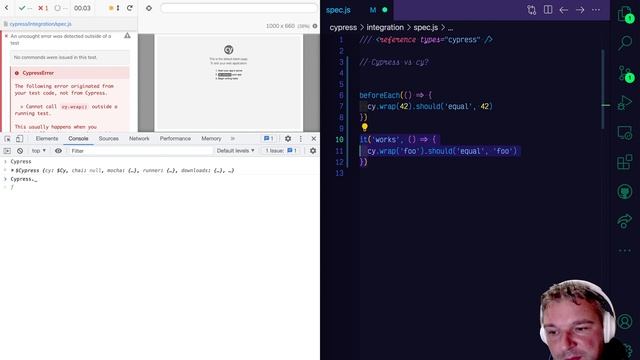The height and width of the screenshot is (360, 640).
Task: Click line number 10 in the editor
Action: point(340,140)
